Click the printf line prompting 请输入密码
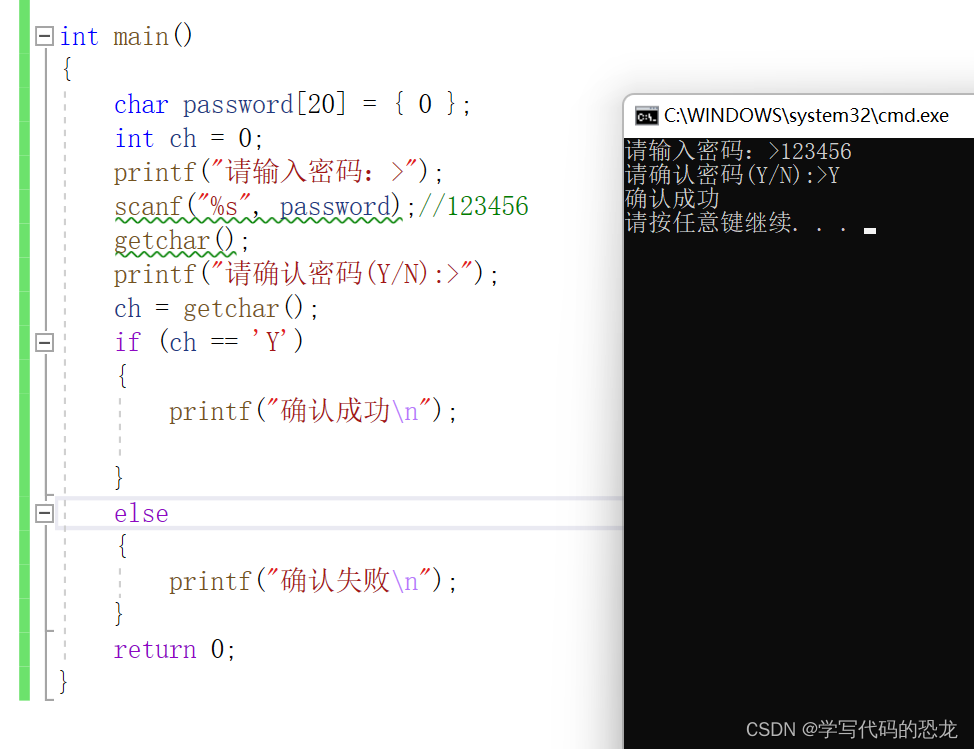The height and width of the screenshot is (749, 974). (278, 172)
